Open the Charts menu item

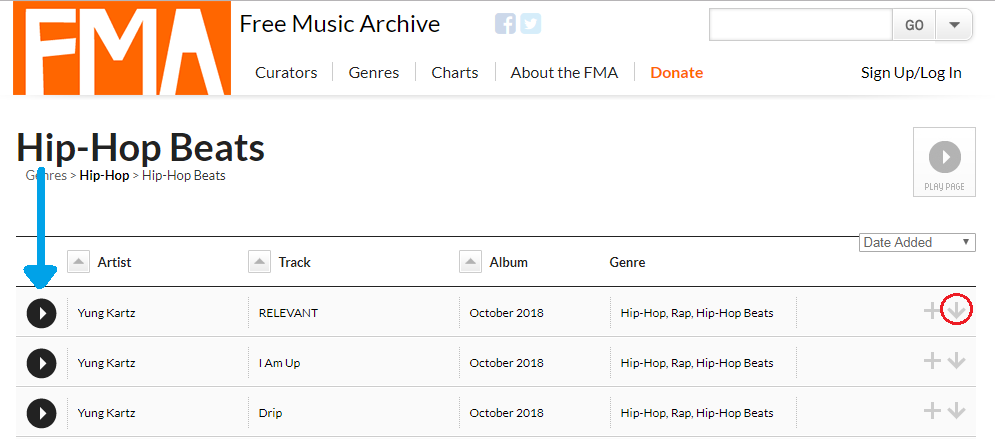coord(455,73)
